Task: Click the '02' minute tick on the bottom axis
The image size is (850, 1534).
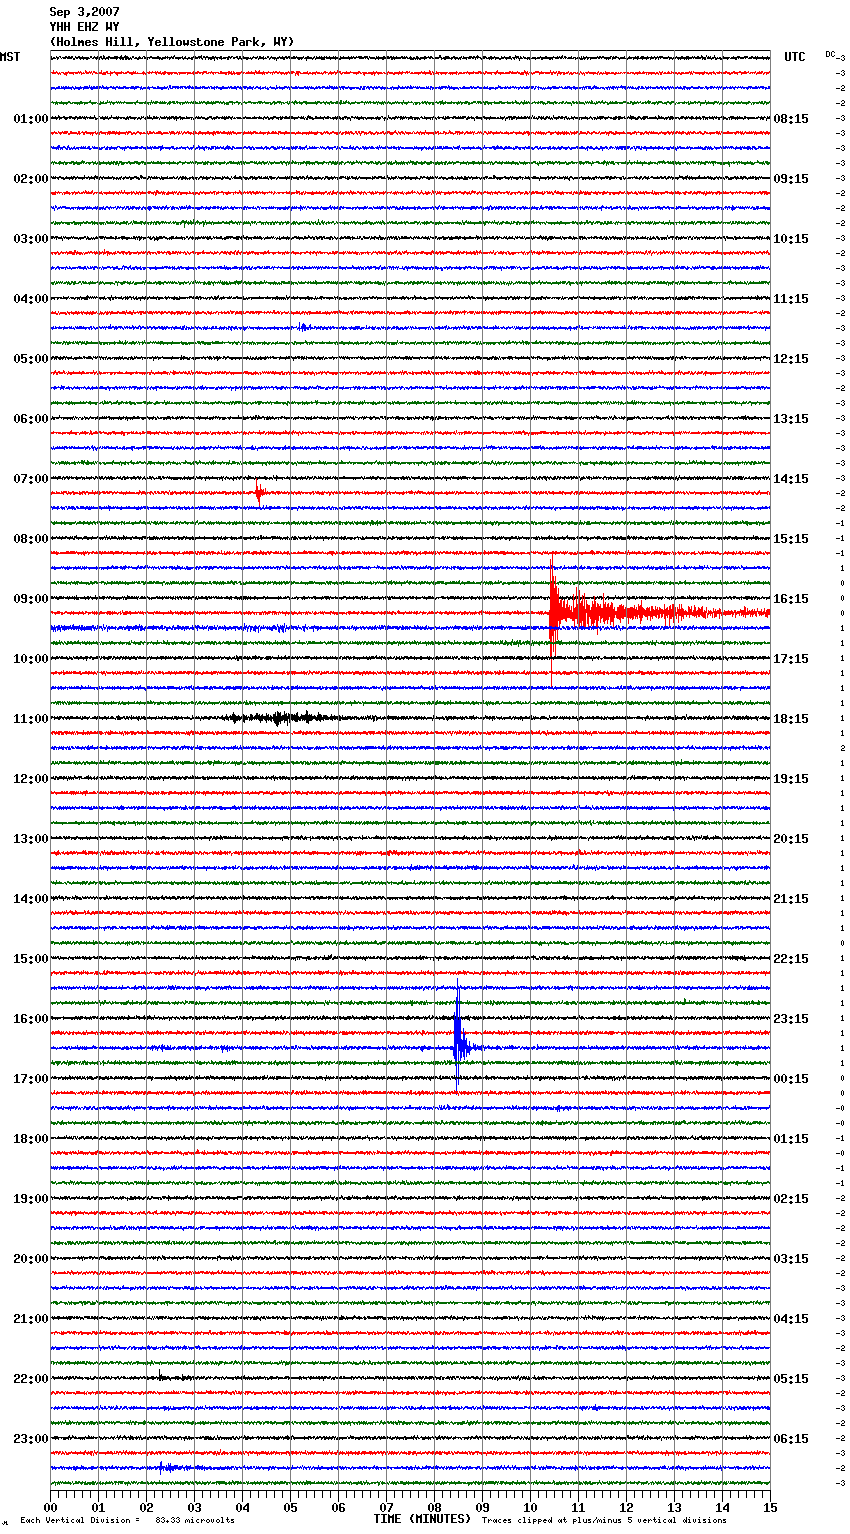Action: click(x=146, y=1507)
